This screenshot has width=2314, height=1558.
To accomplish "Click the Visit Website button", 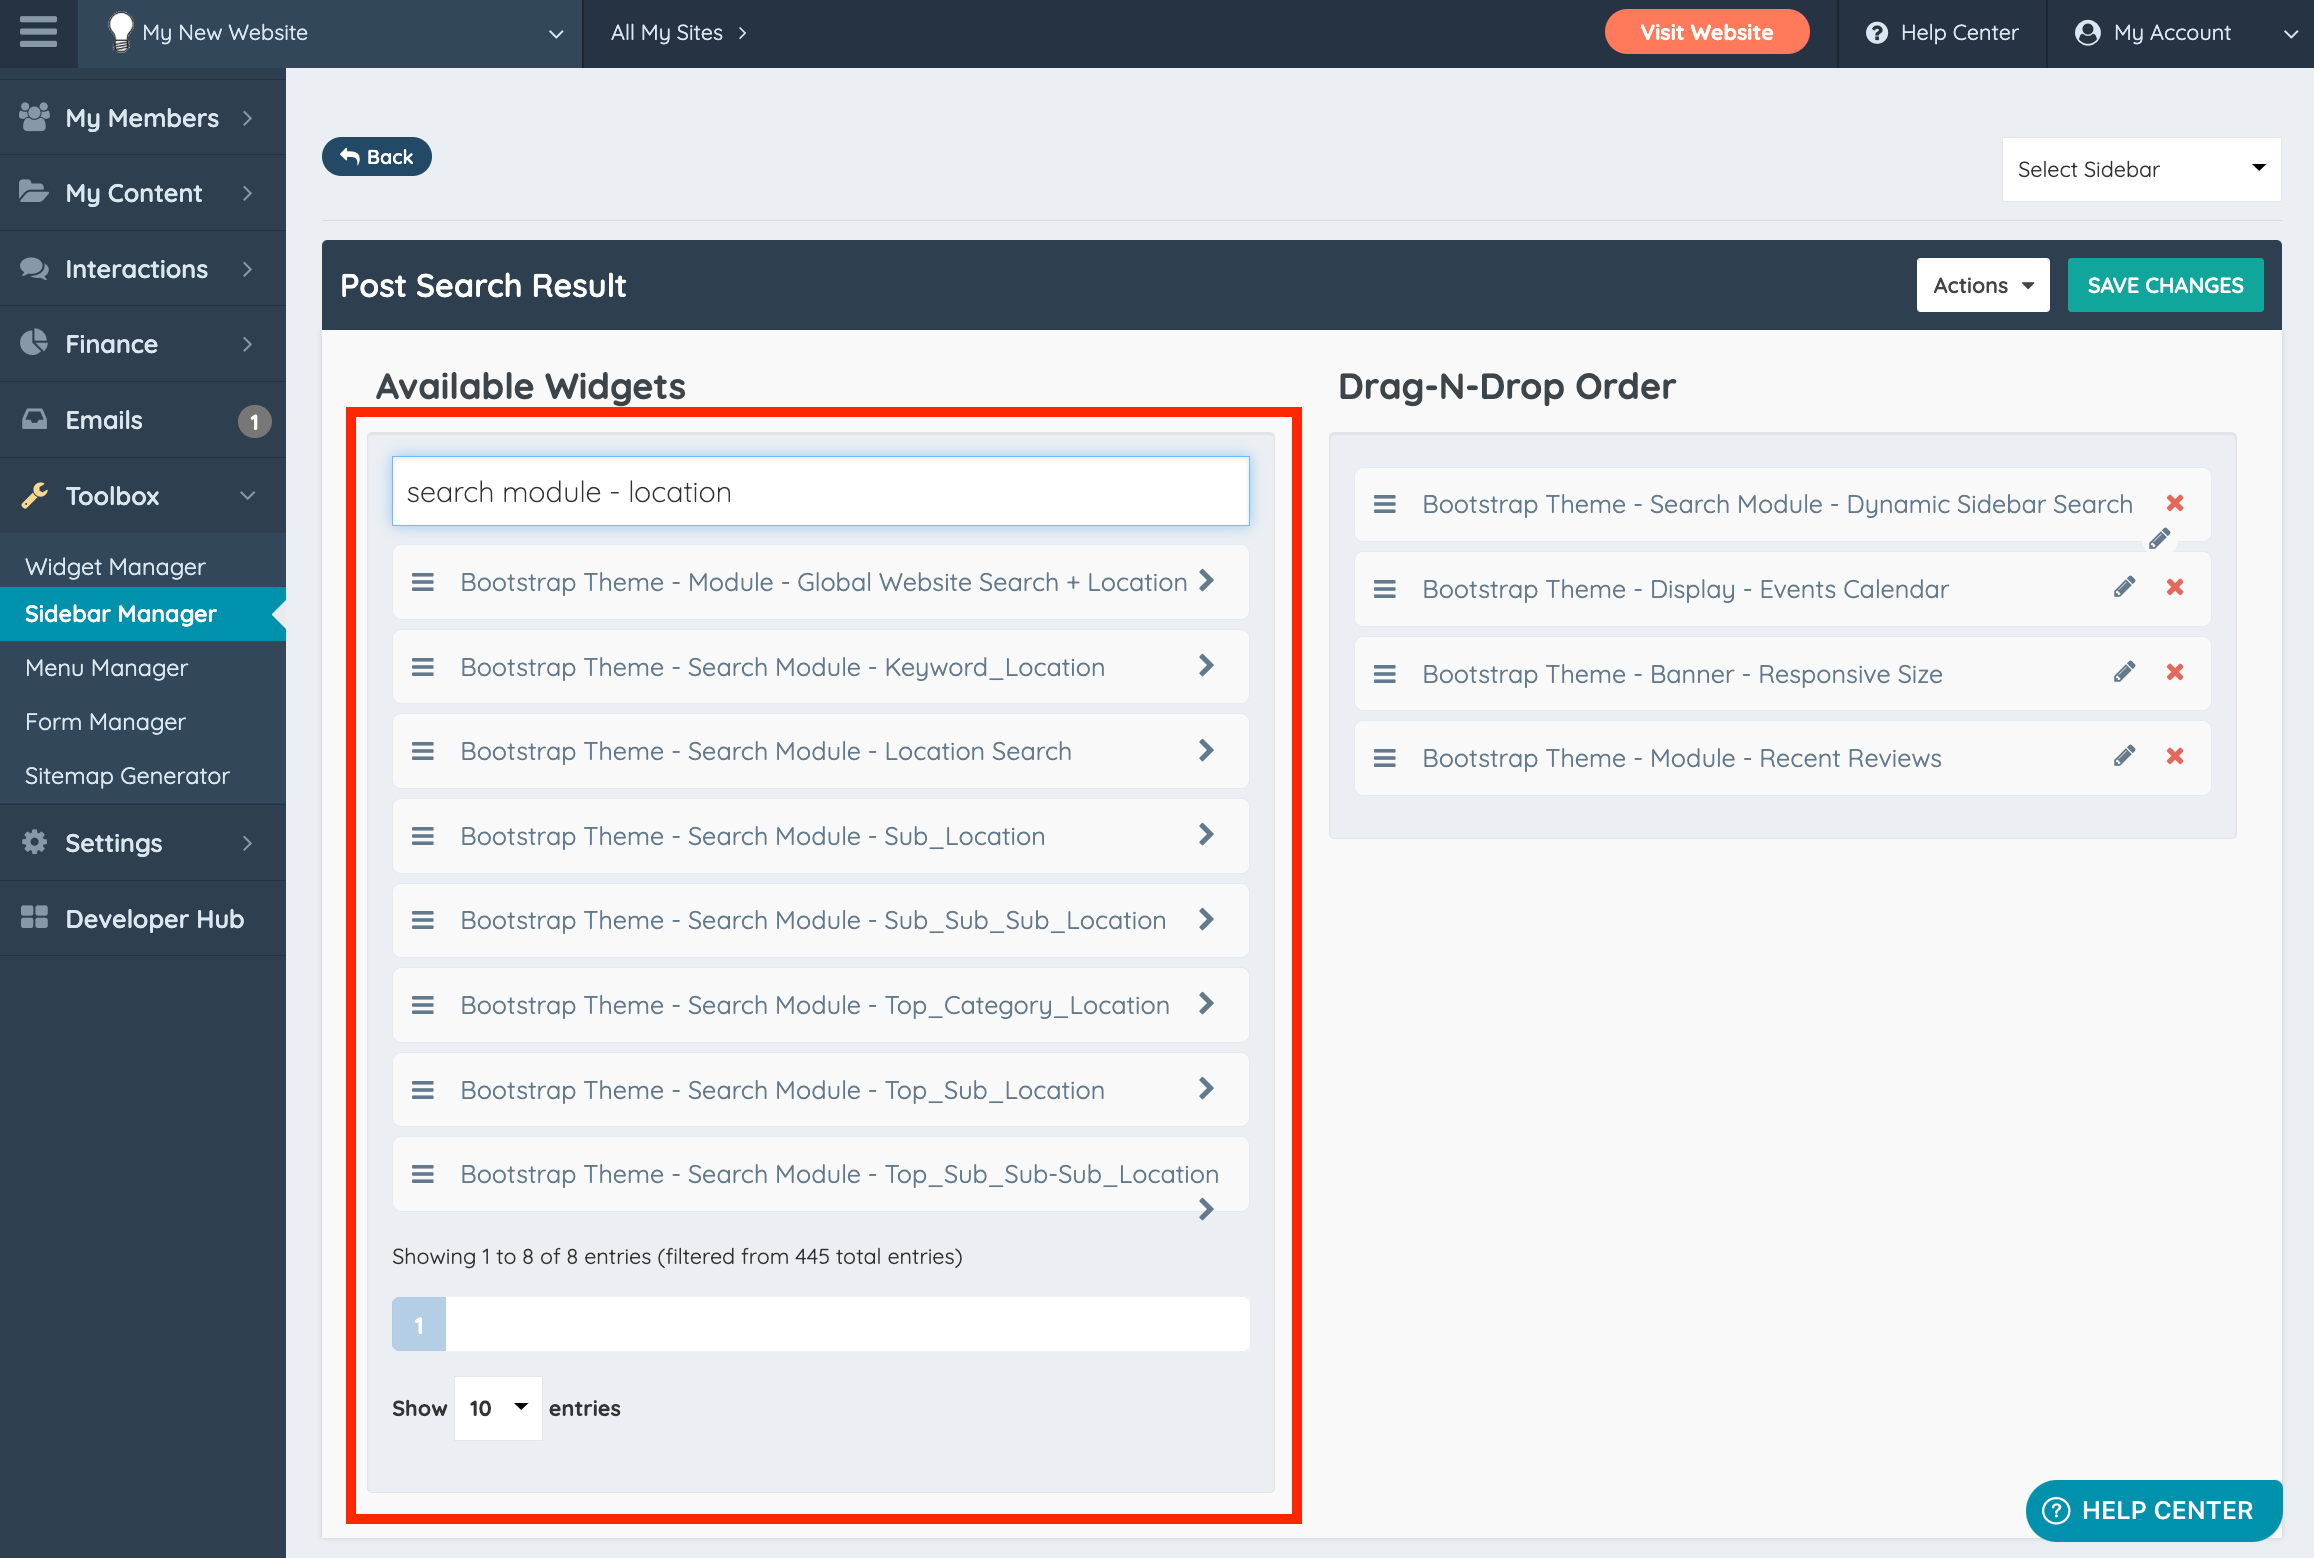I will coord(1706,32).
